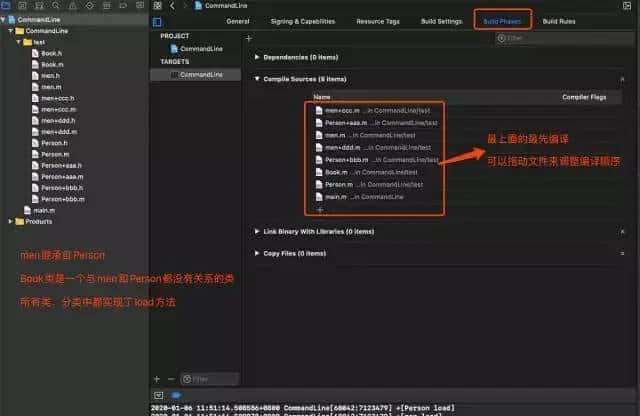640x416 pixels.
Task: Click the Name column header
Action: 322,97
